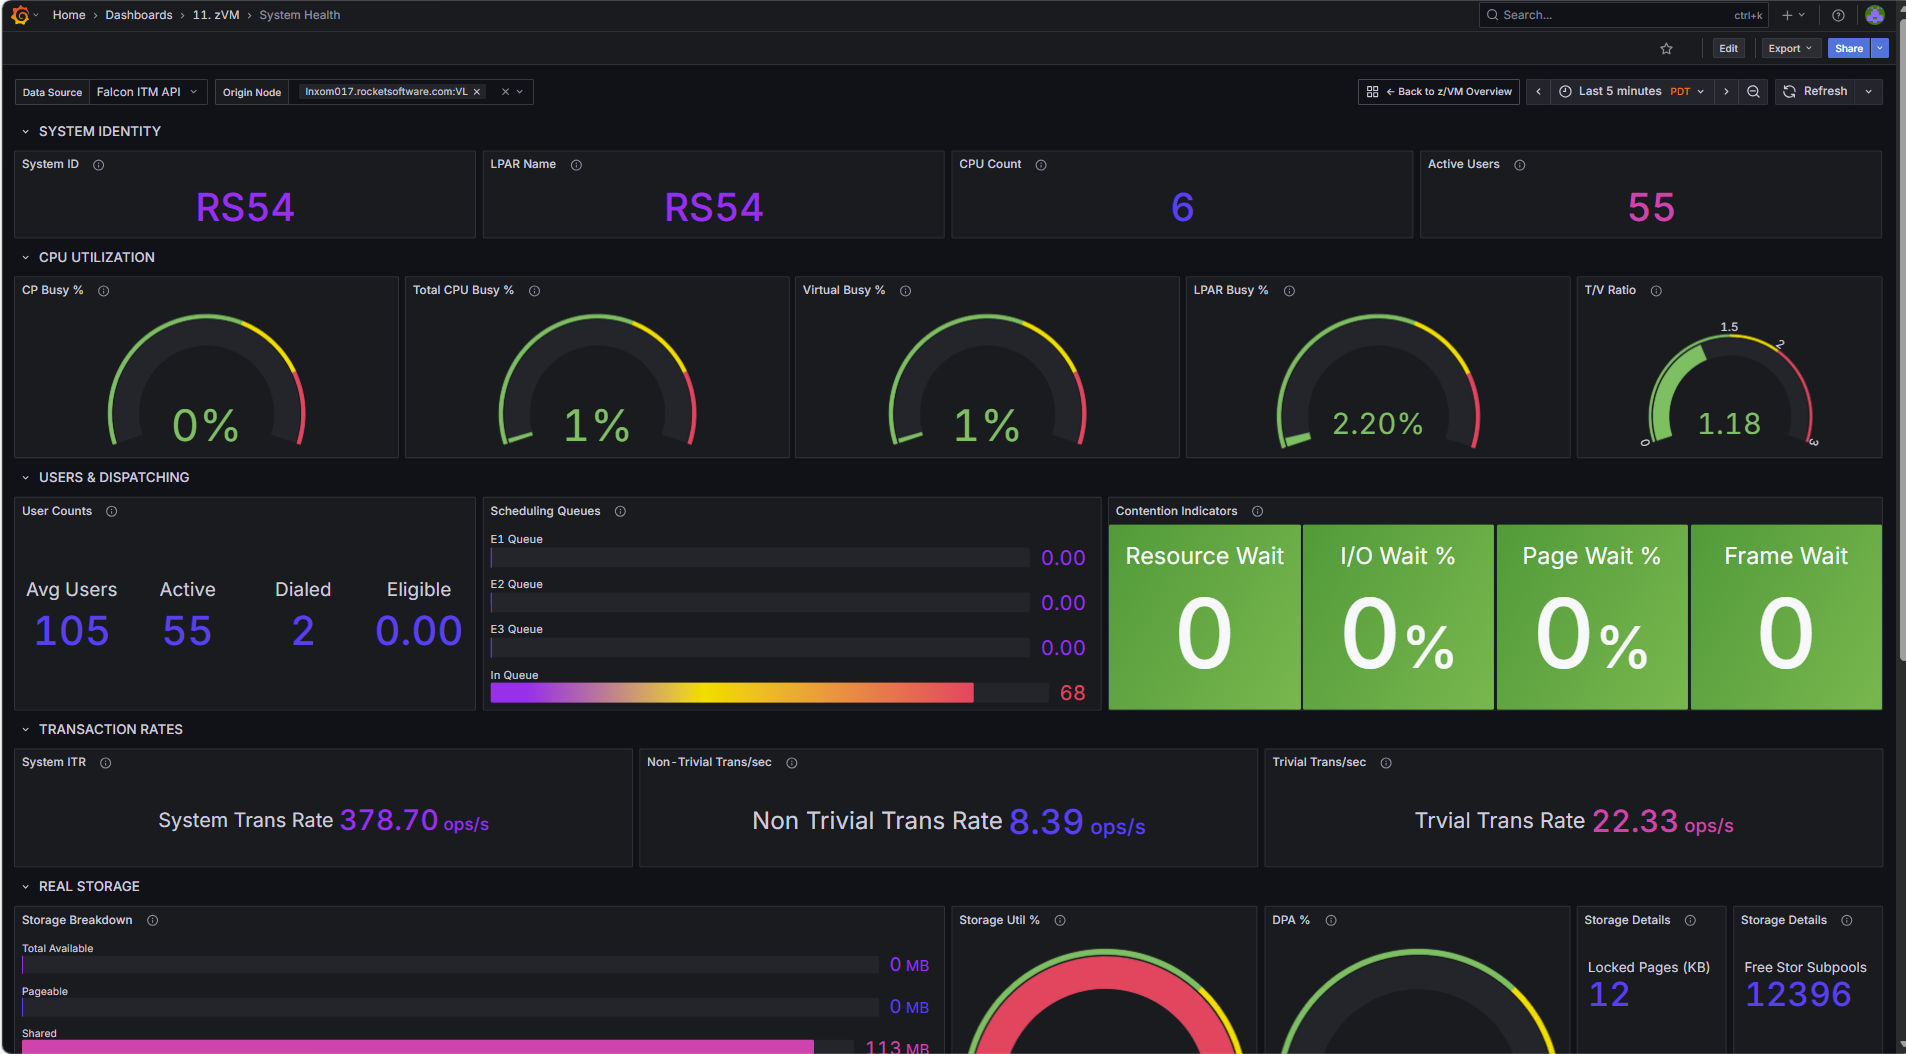The height and width of the screenshot is (1054, 1906).
Task: Click the Edit dashboard button
Action: (x=1728, y=48)
